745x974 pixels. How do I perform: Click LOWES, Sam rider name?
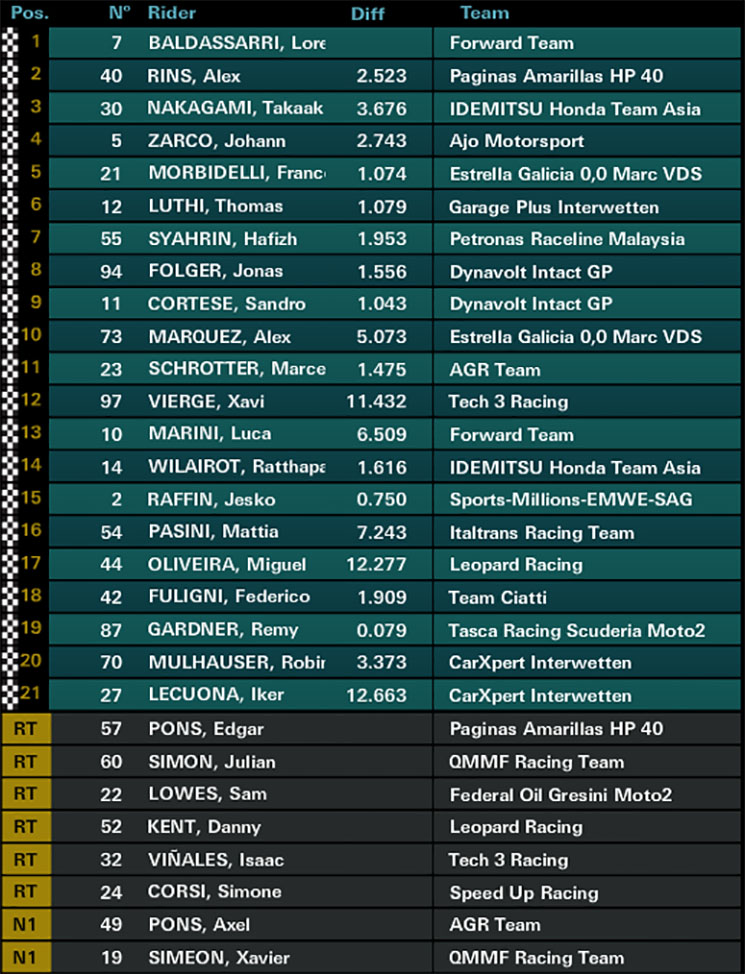[208, 794]
